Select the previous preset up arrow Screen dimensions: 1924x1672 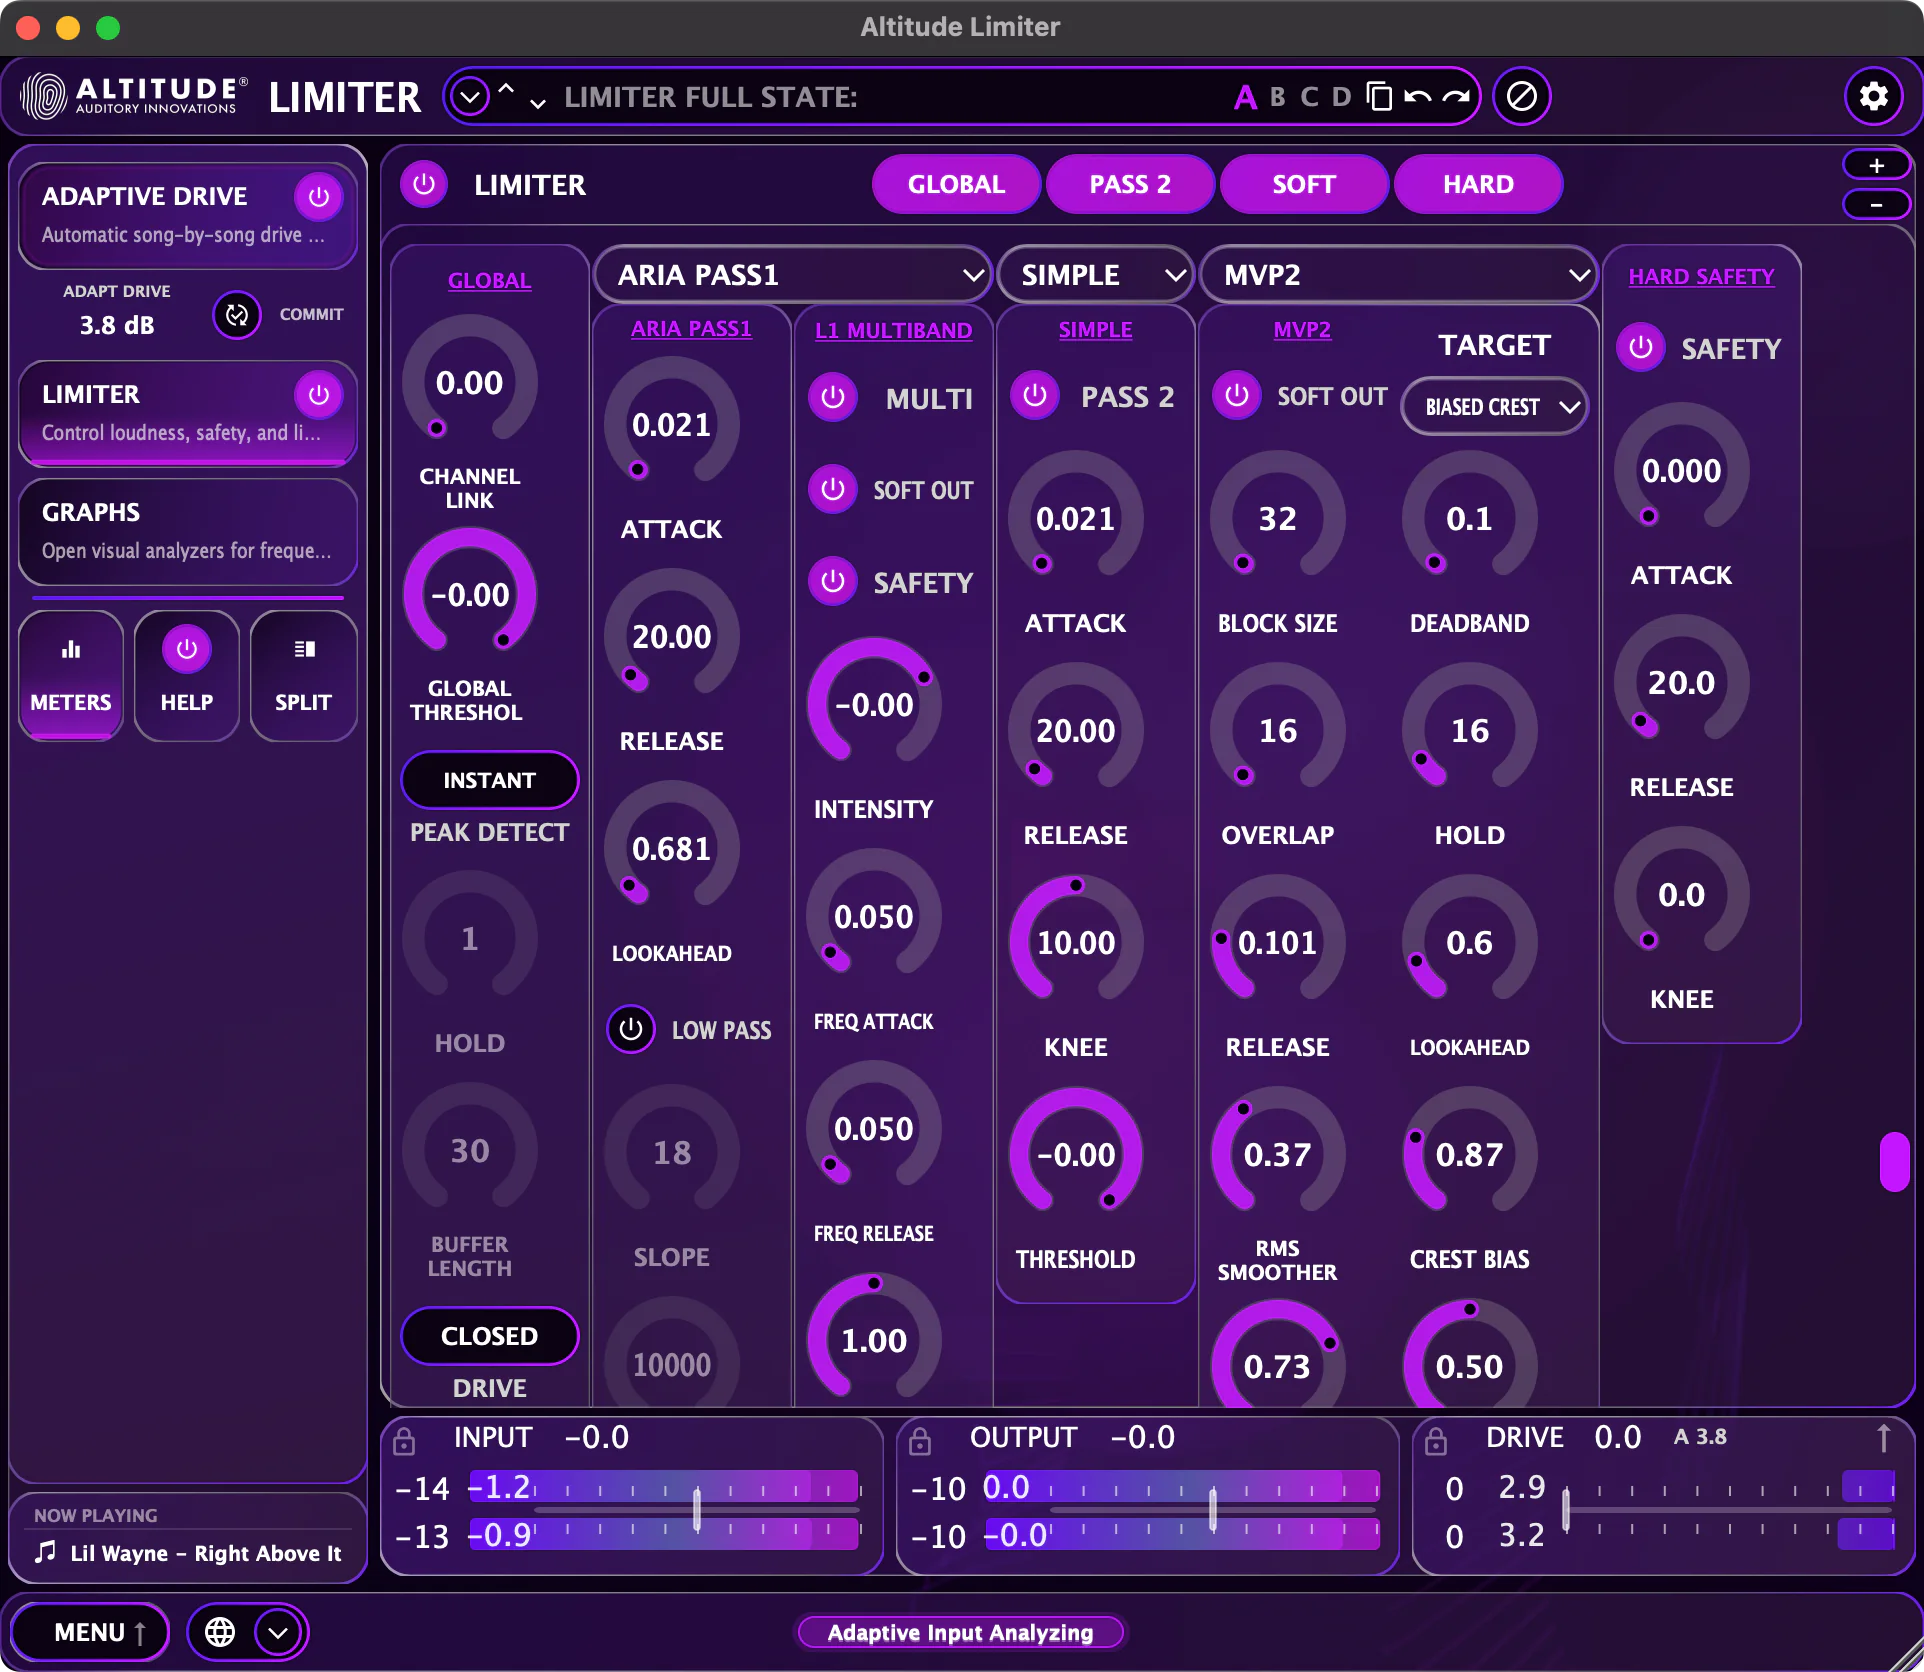(x=506, y=88)
